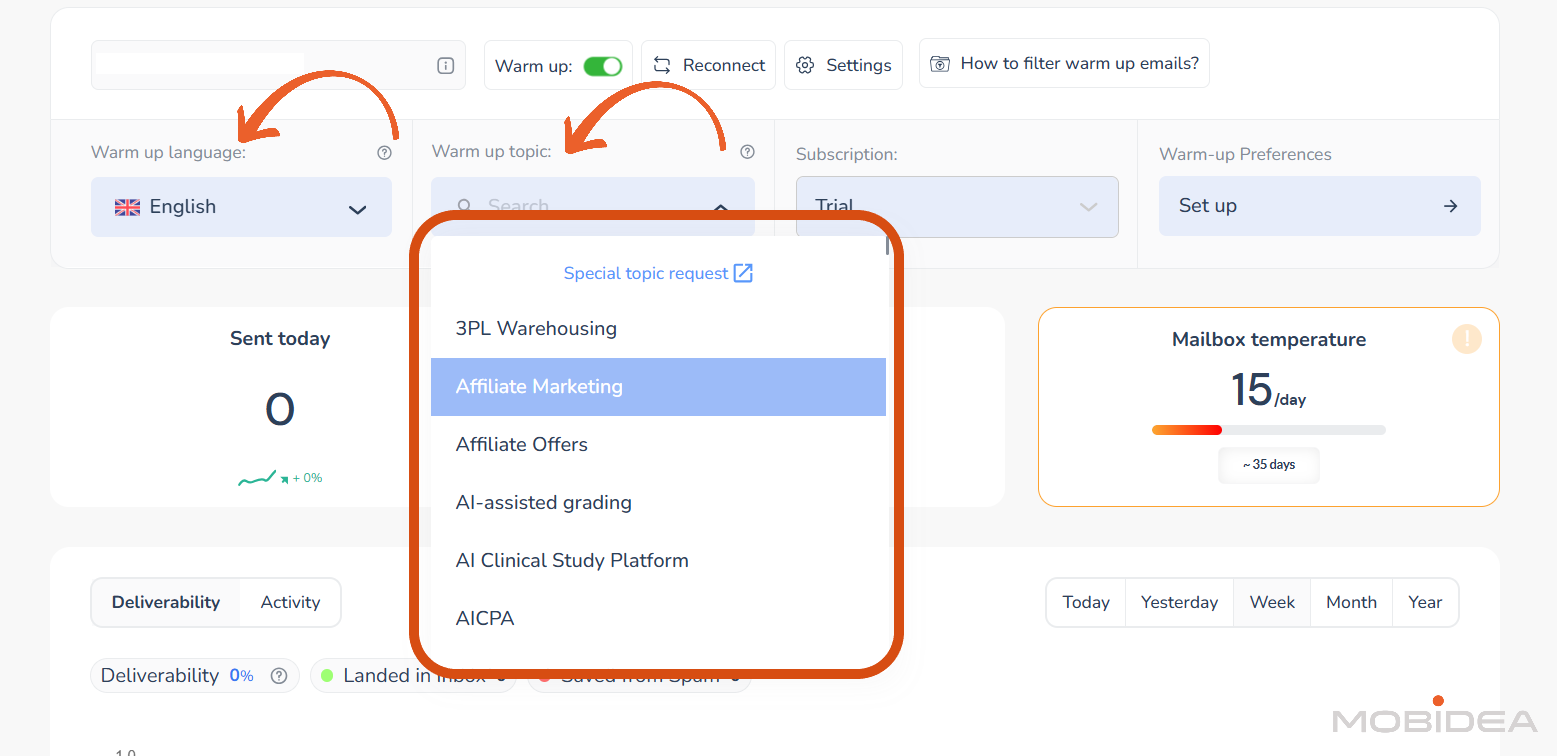Click the Mailbox temperature warning icon
Viewport: 1557px width, 756px height.
(x=1466, y=339)
